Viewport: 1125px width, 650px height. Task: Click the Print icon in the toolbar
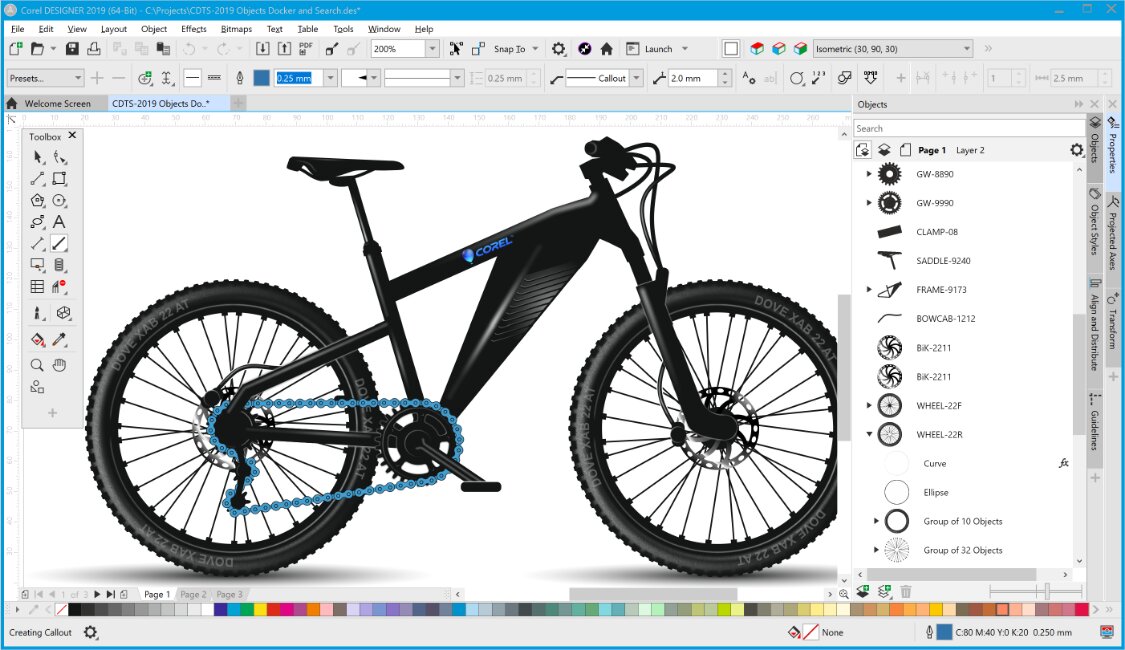tap(94, 49)
